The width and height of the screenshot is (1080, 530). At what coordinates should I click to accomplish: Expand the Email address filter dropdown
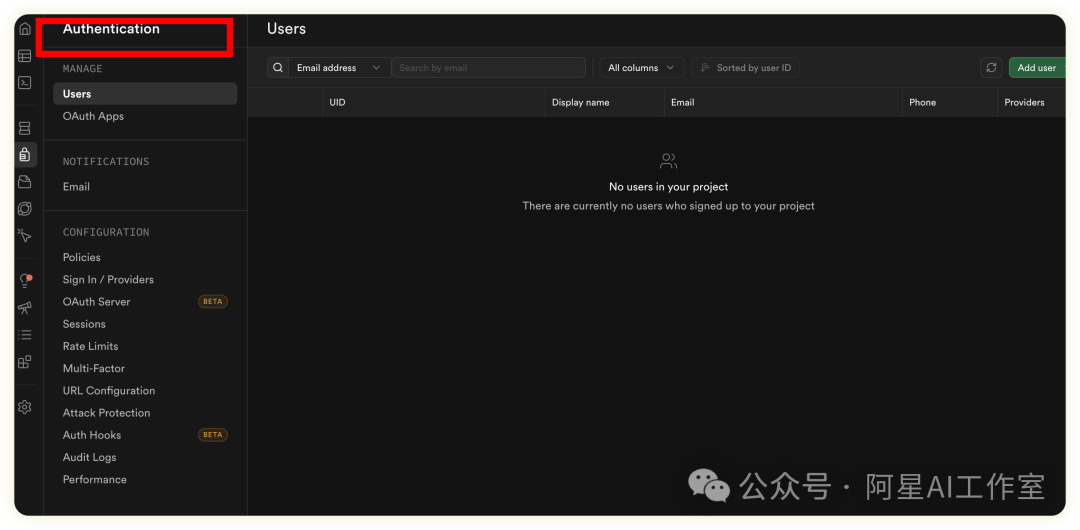(x=338, y=68)
